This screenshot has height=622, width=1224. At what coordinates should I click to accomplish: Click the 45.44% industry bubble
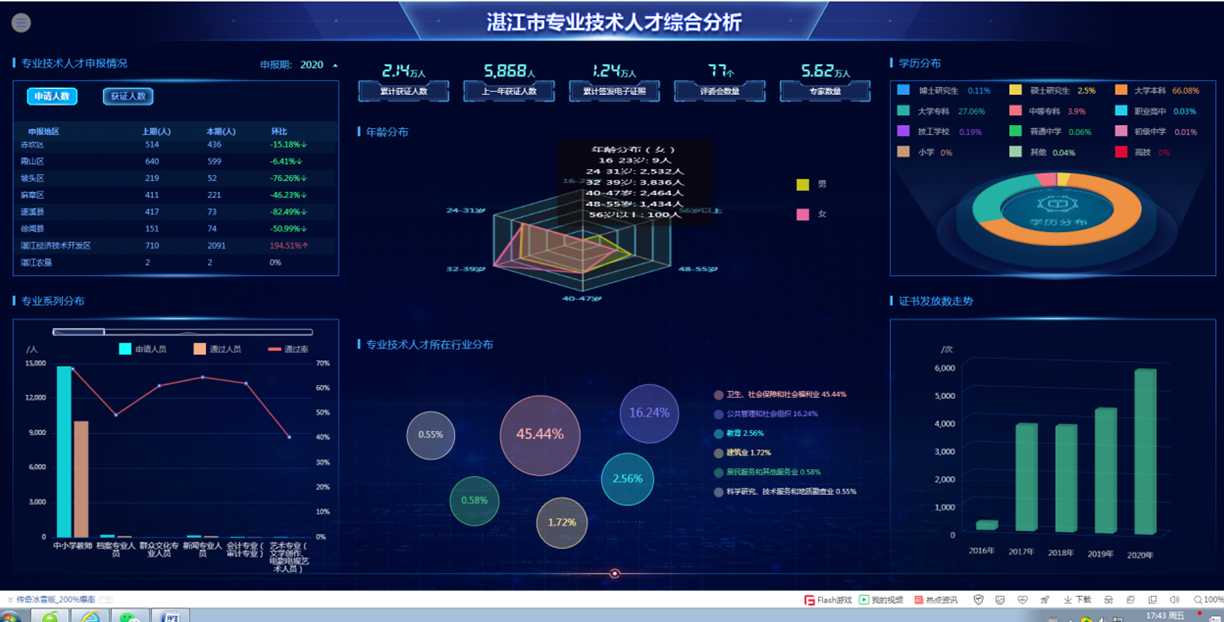tap(540, 435)
